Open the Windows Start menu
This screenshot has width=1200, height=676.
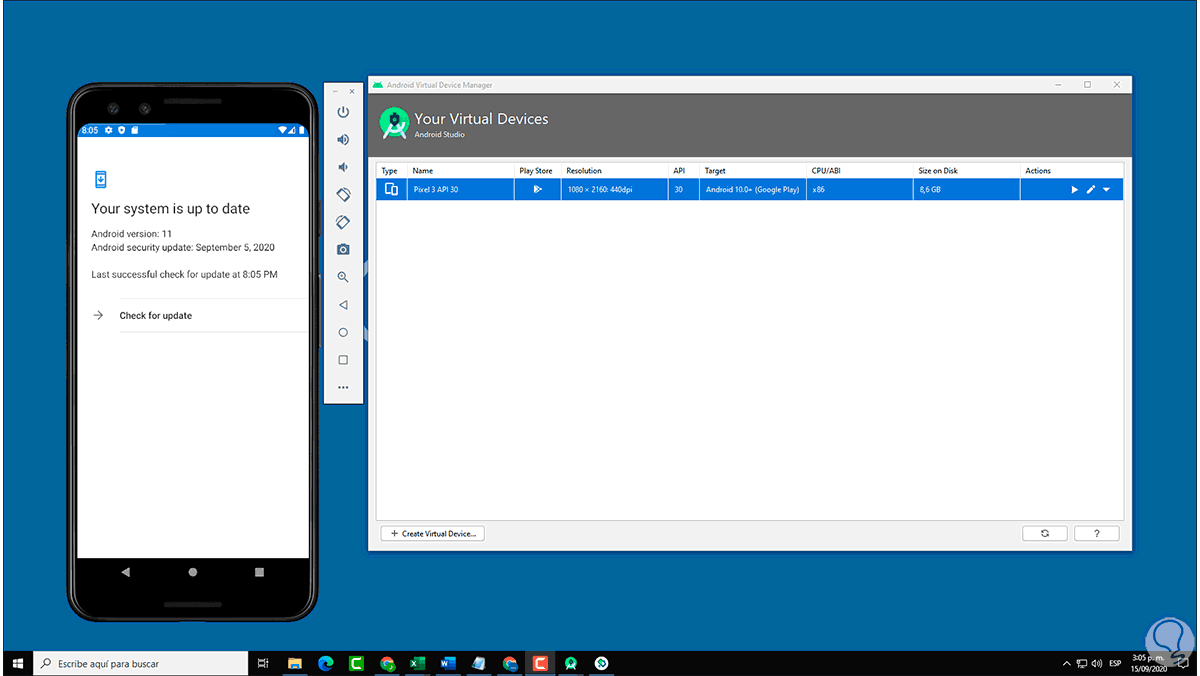[x=17, y=663]
